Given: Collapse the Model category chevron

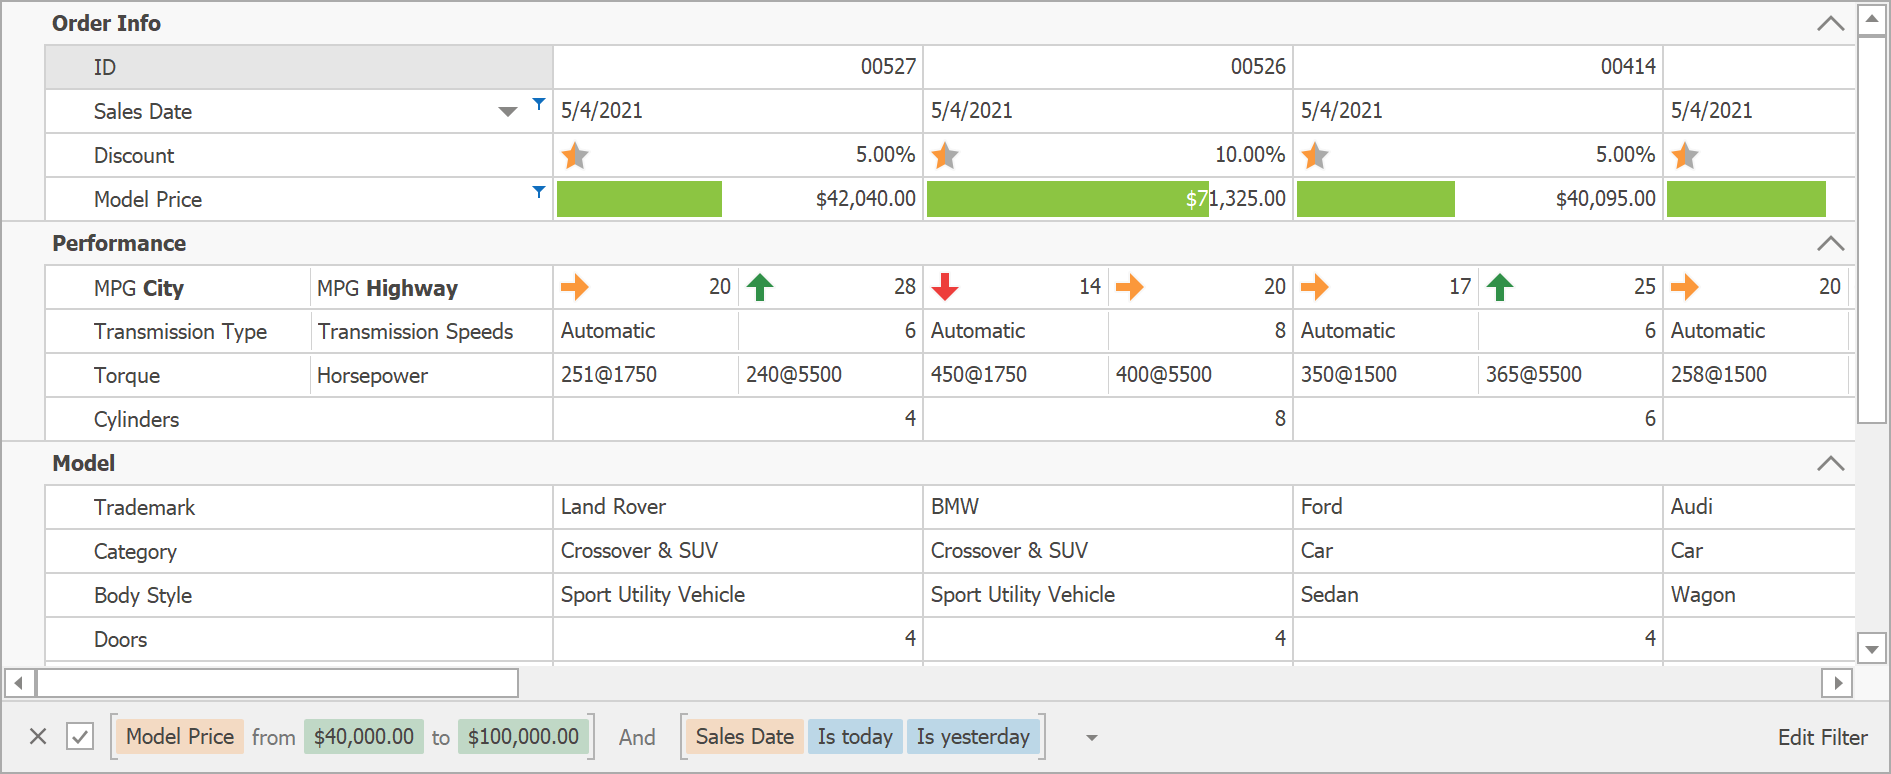Looking at the screenshot, I should coord(1830,463).
